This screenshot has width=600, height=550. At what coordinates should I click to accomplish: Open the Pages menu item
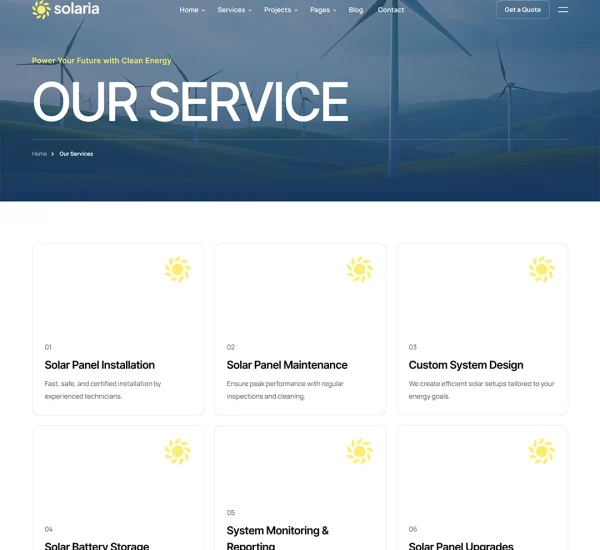click(x=320, y=10)
